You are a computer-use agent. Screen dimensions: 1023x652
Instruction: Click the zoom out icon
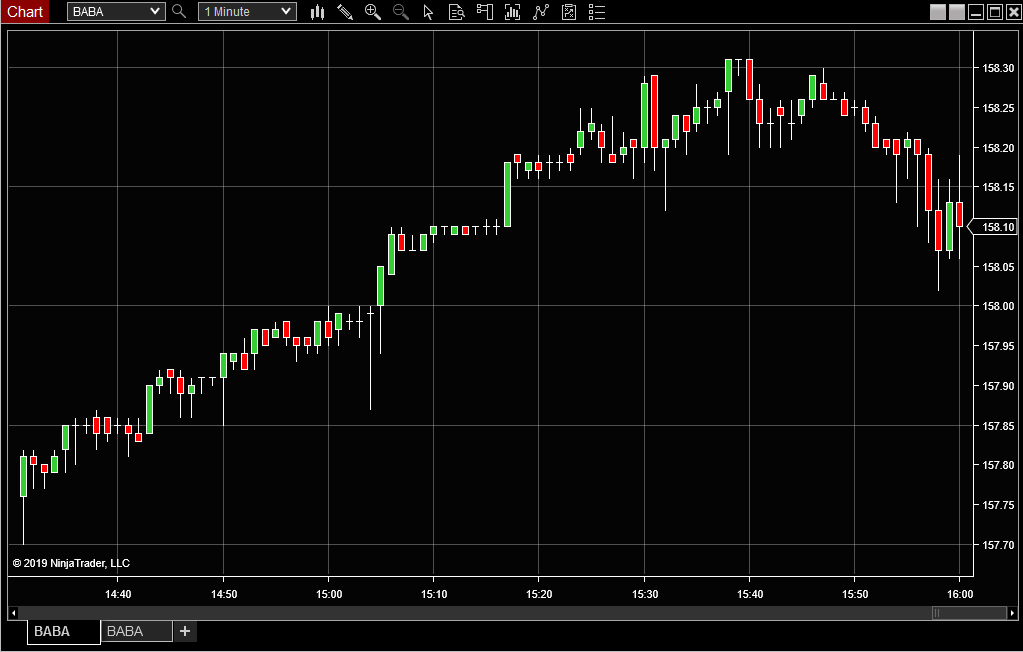click(x=401, y=12)
